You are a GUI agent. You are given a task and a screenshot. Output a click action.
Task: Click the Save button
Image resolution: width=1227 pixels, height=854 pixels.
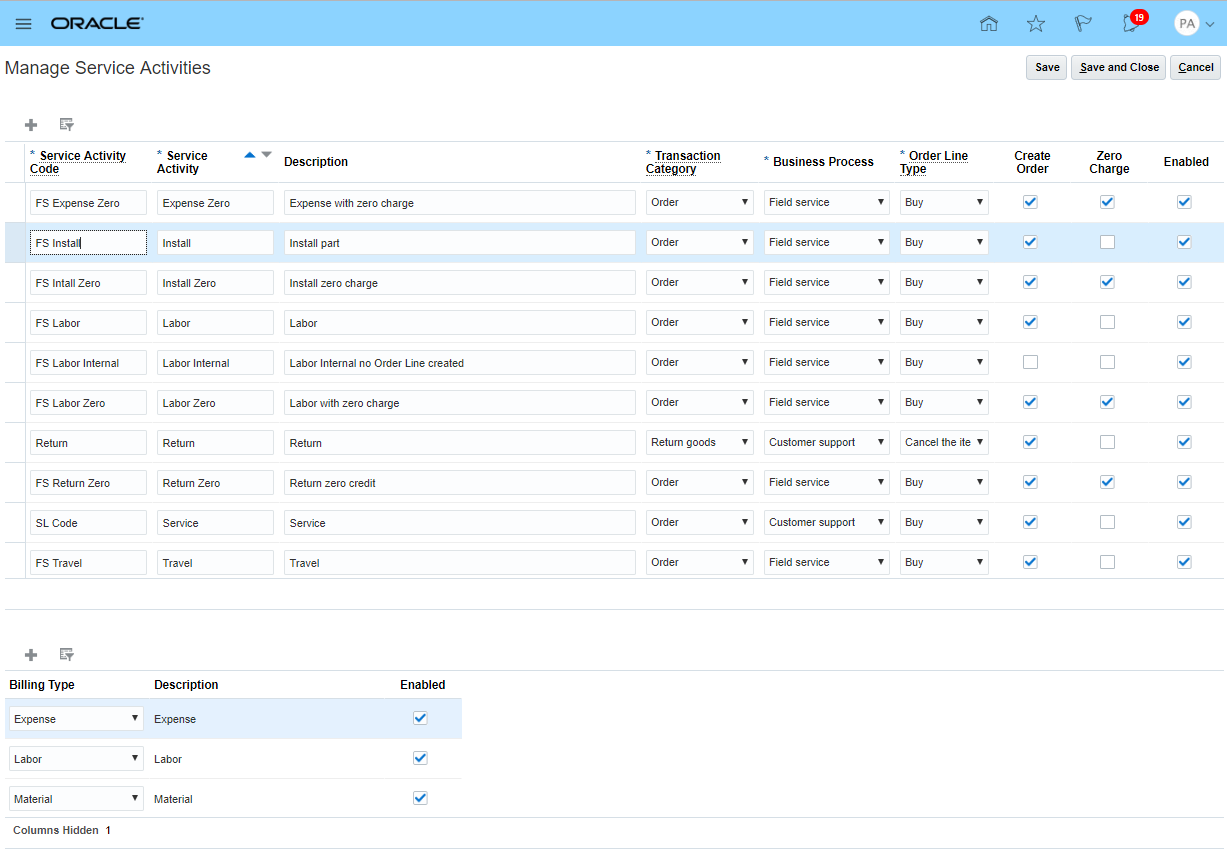pos(1046,67)
